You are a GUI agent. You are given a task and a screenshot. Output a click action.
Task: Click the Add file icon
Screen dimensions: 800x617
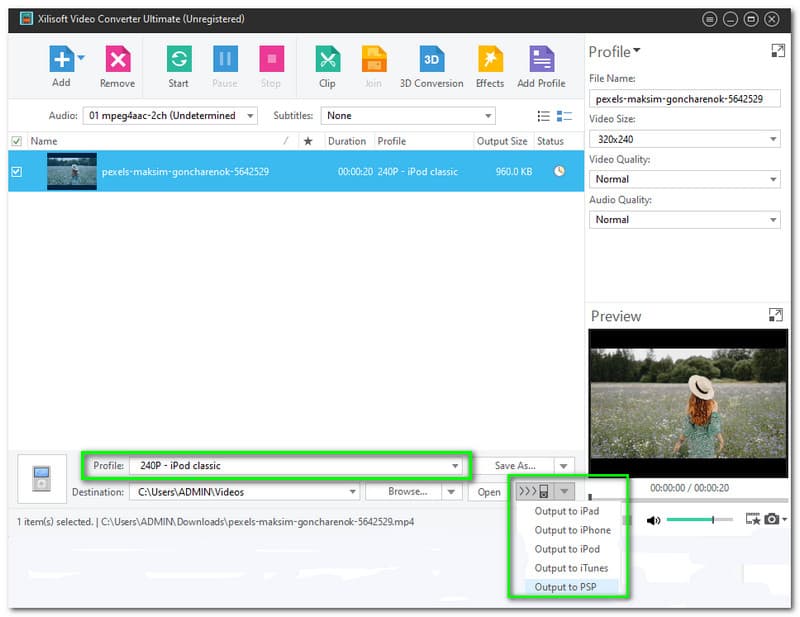pyautogui.click(x=61, y=60)
